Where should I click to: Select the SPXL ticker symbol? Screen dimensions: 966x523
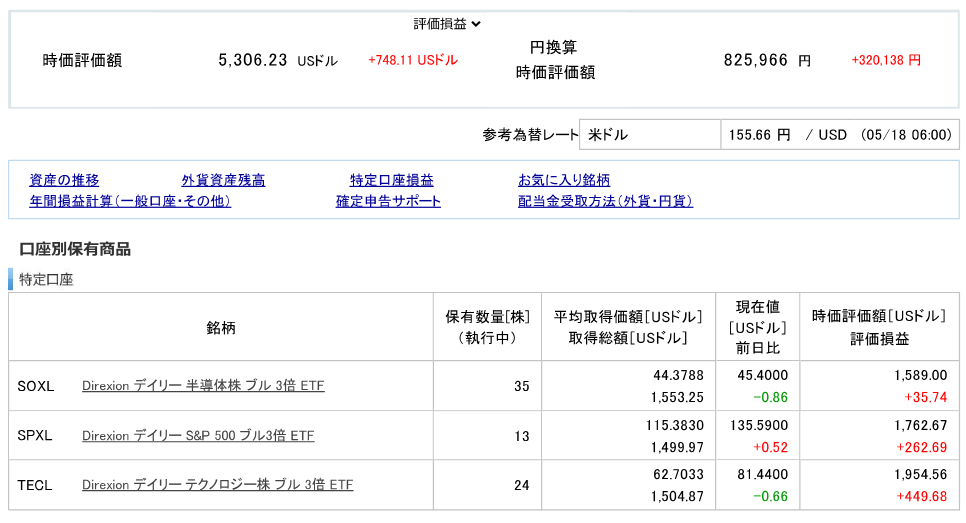[35, 436]
